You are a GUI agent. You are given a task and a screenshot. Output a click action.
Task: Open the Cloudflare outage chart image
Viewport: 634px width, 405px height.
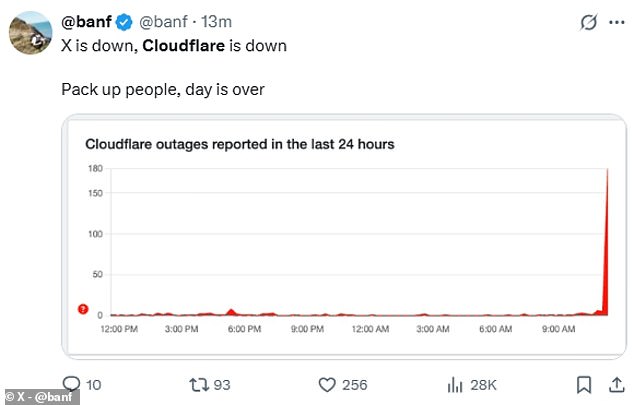coord(342,235)
